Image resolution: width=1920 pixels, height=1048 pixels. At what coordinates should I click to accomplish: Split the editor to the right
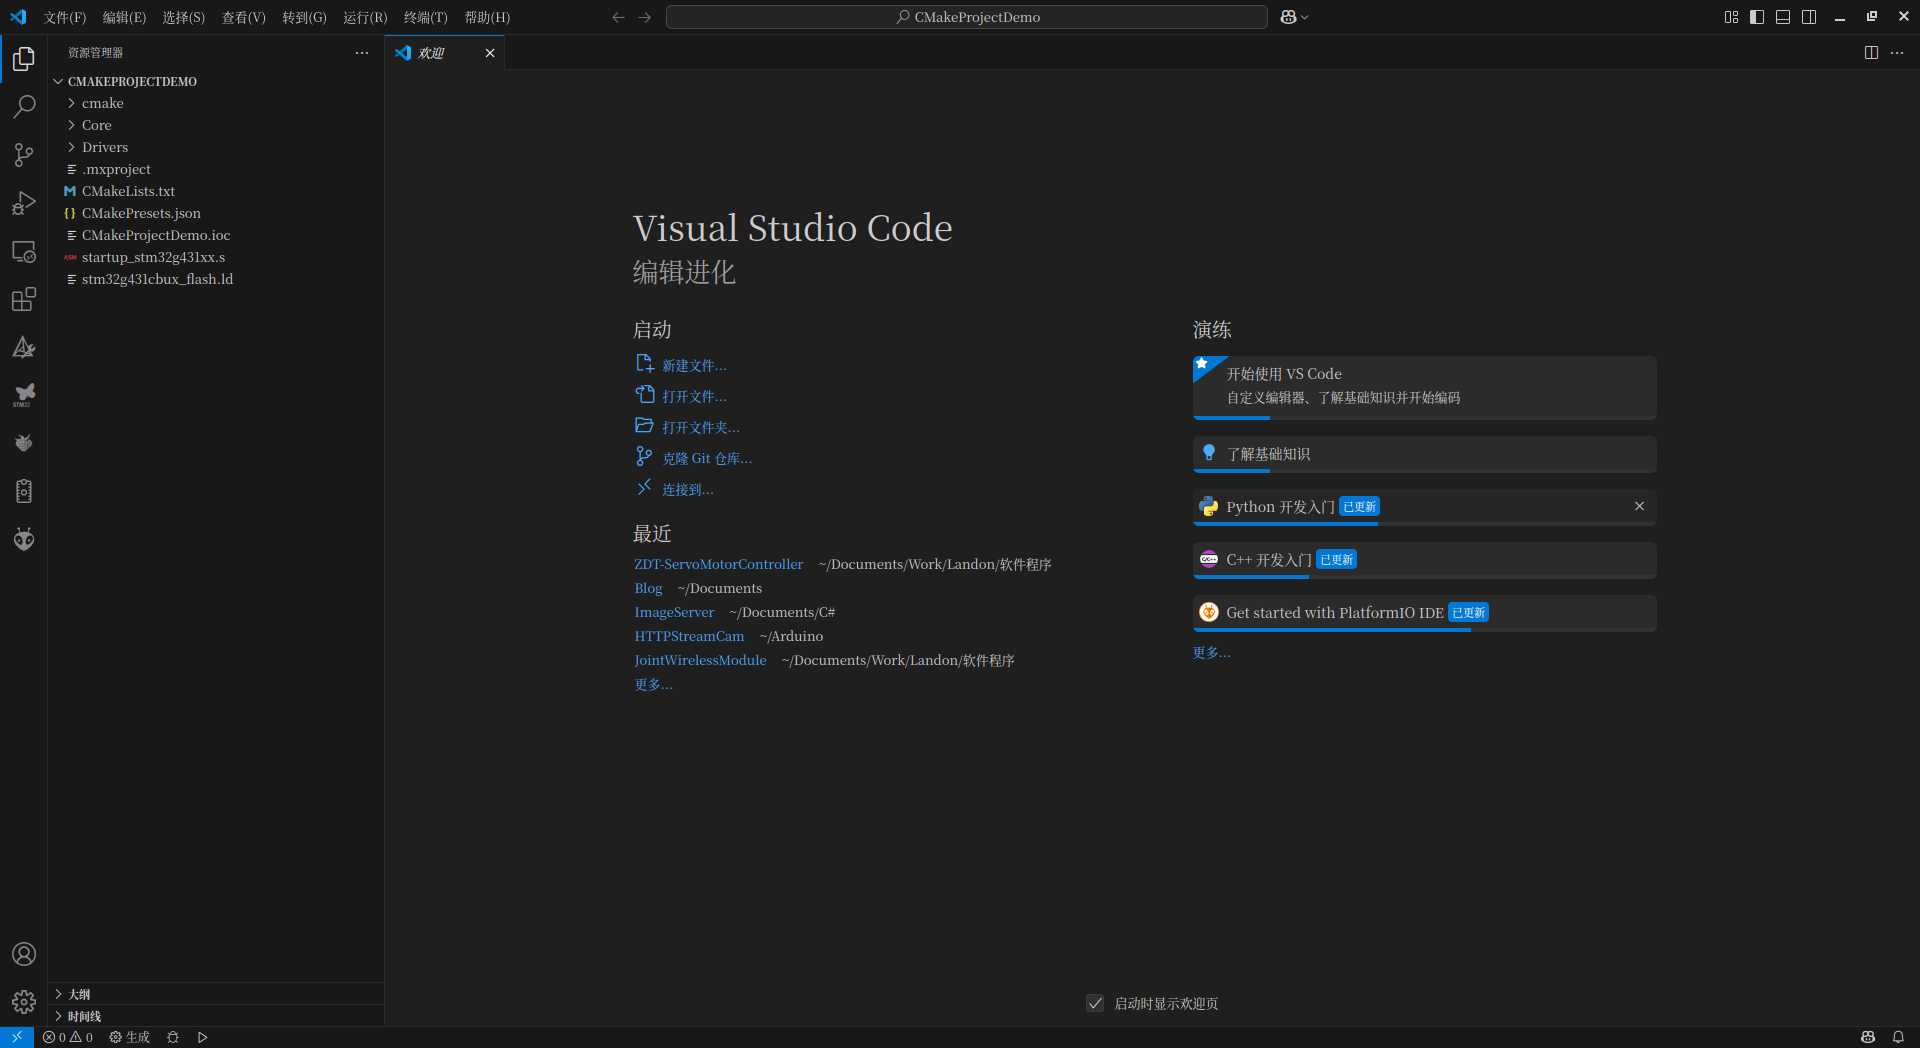coord(1871,52)
